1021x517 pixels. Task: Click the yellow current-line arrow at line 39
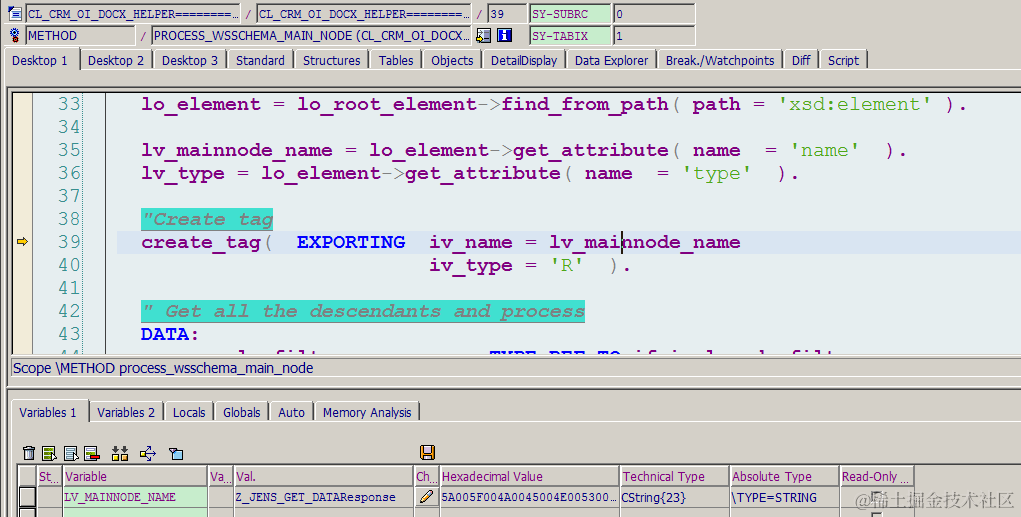point(23,242)
